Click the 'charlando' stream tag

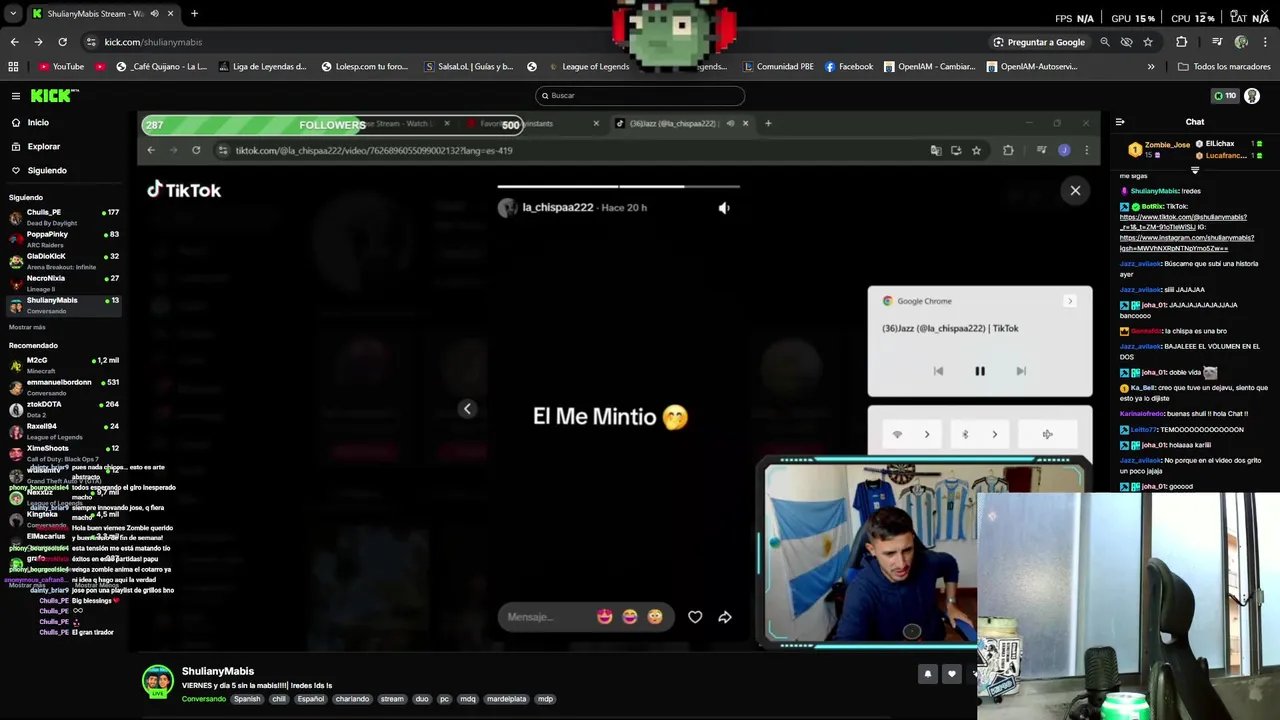click(x=352, y=699)
